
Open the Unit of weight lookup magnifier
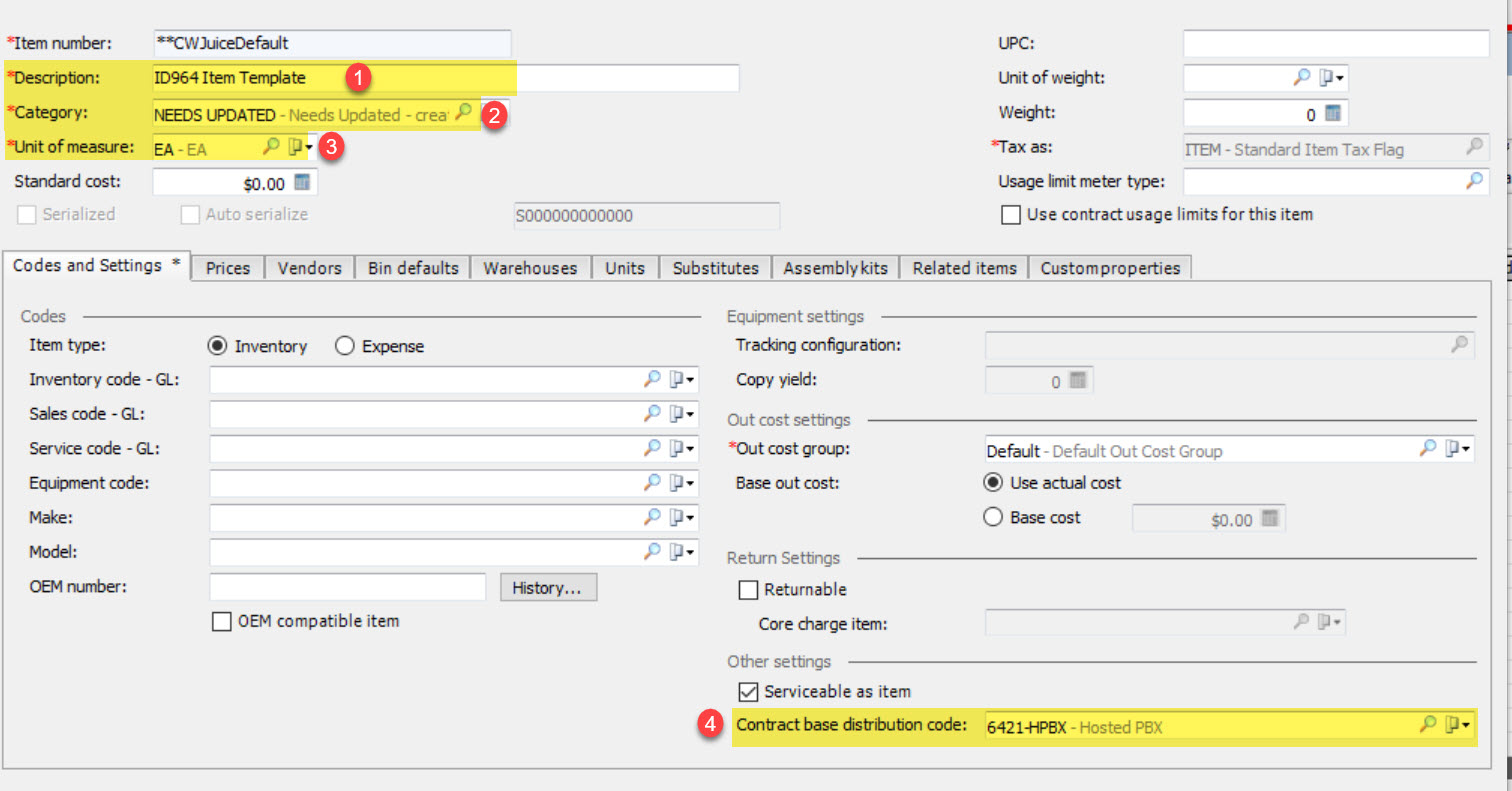1302,78
